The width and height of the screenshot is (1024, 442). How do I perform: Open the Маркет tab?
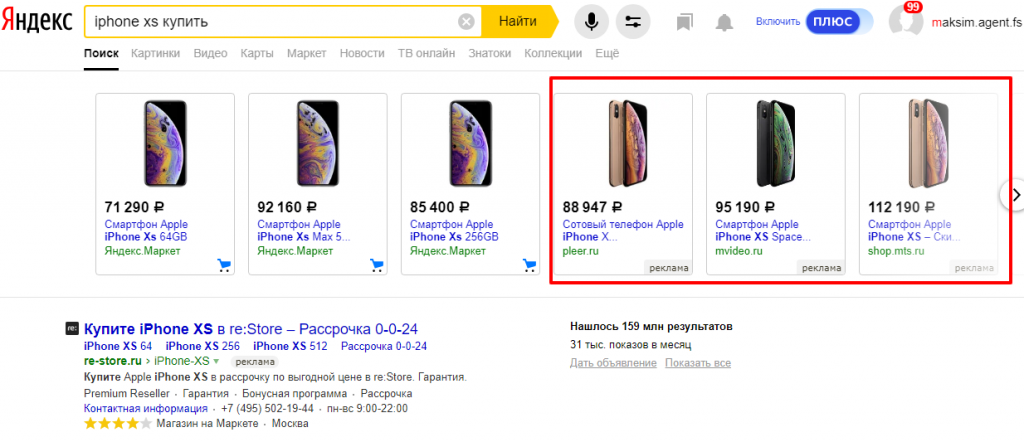click(306, 53)
